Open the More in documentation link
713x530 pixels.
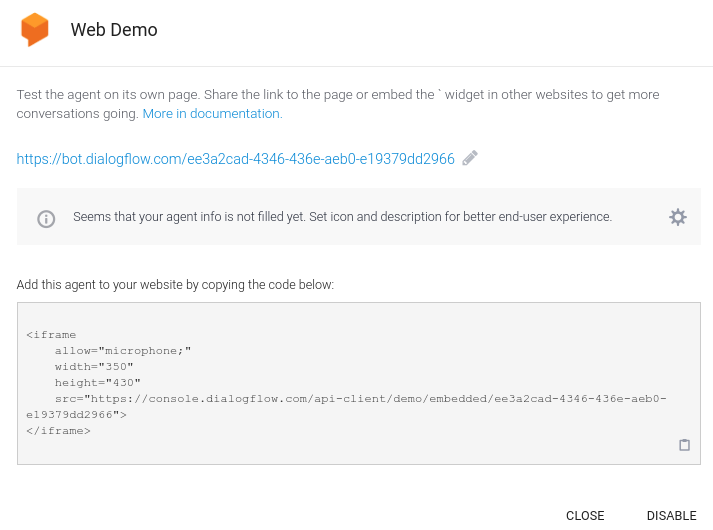(x=212, y=114)
